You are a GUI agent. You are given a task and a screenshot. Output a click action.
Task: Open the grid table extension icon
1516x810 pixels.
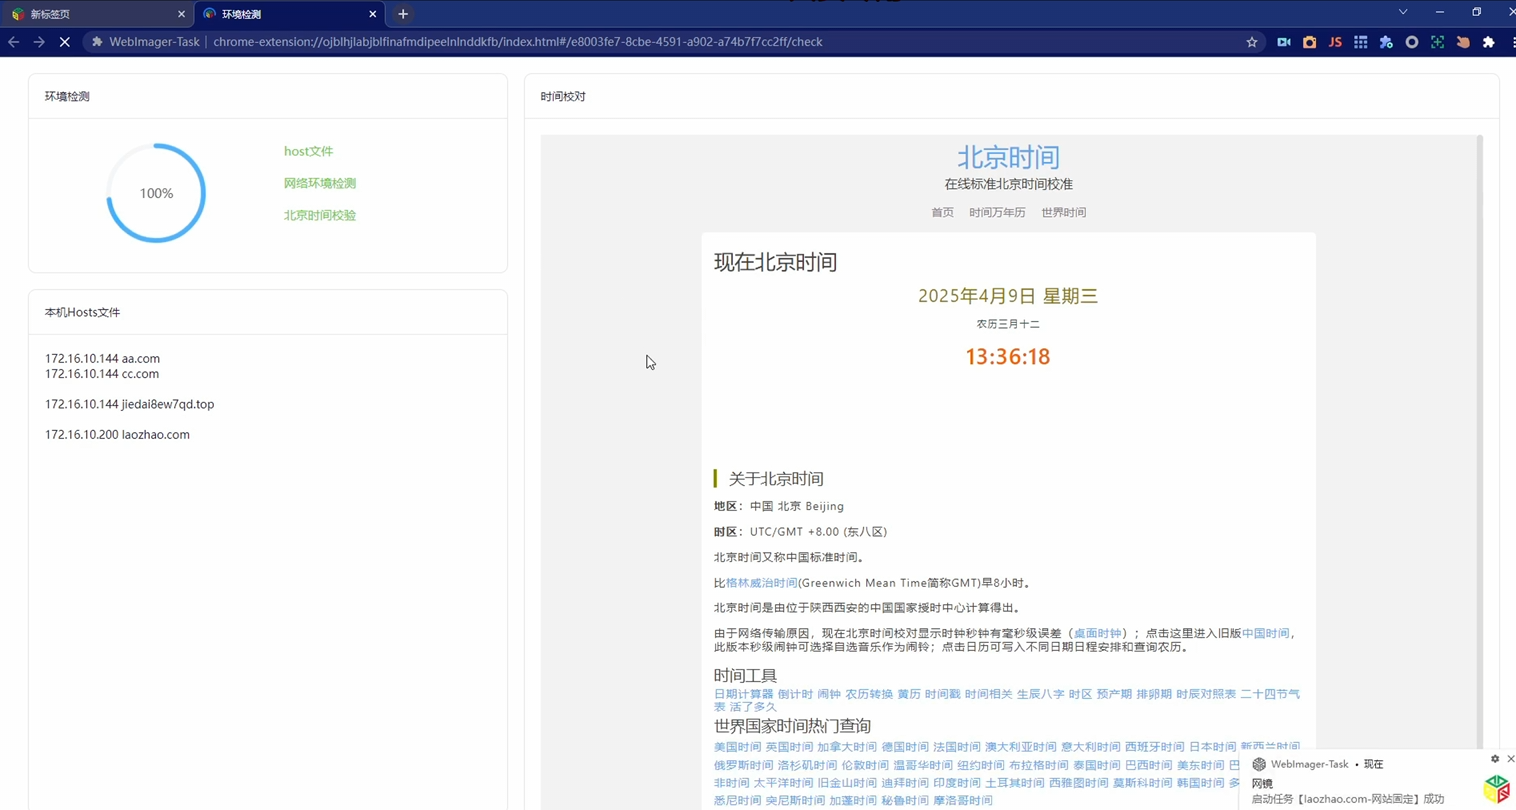point(1360,42)
